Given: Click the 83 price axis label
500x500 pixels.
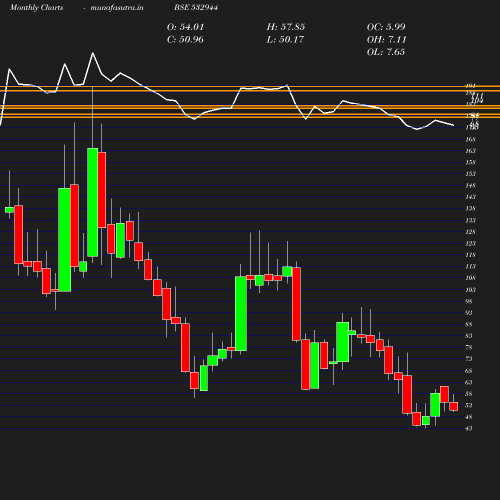Looking at the screenshot, I should point(469,336).
